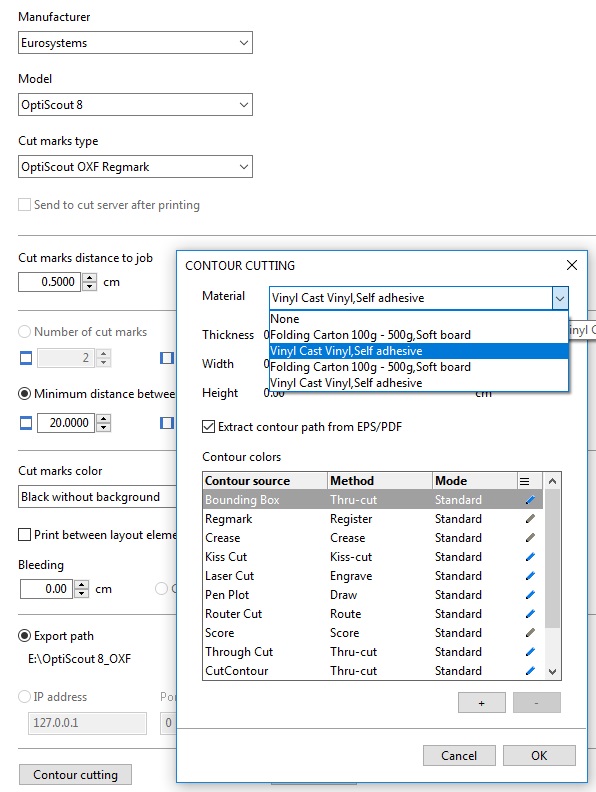
Task: Select the Kiss Cut contour source row
Action: 373,557
